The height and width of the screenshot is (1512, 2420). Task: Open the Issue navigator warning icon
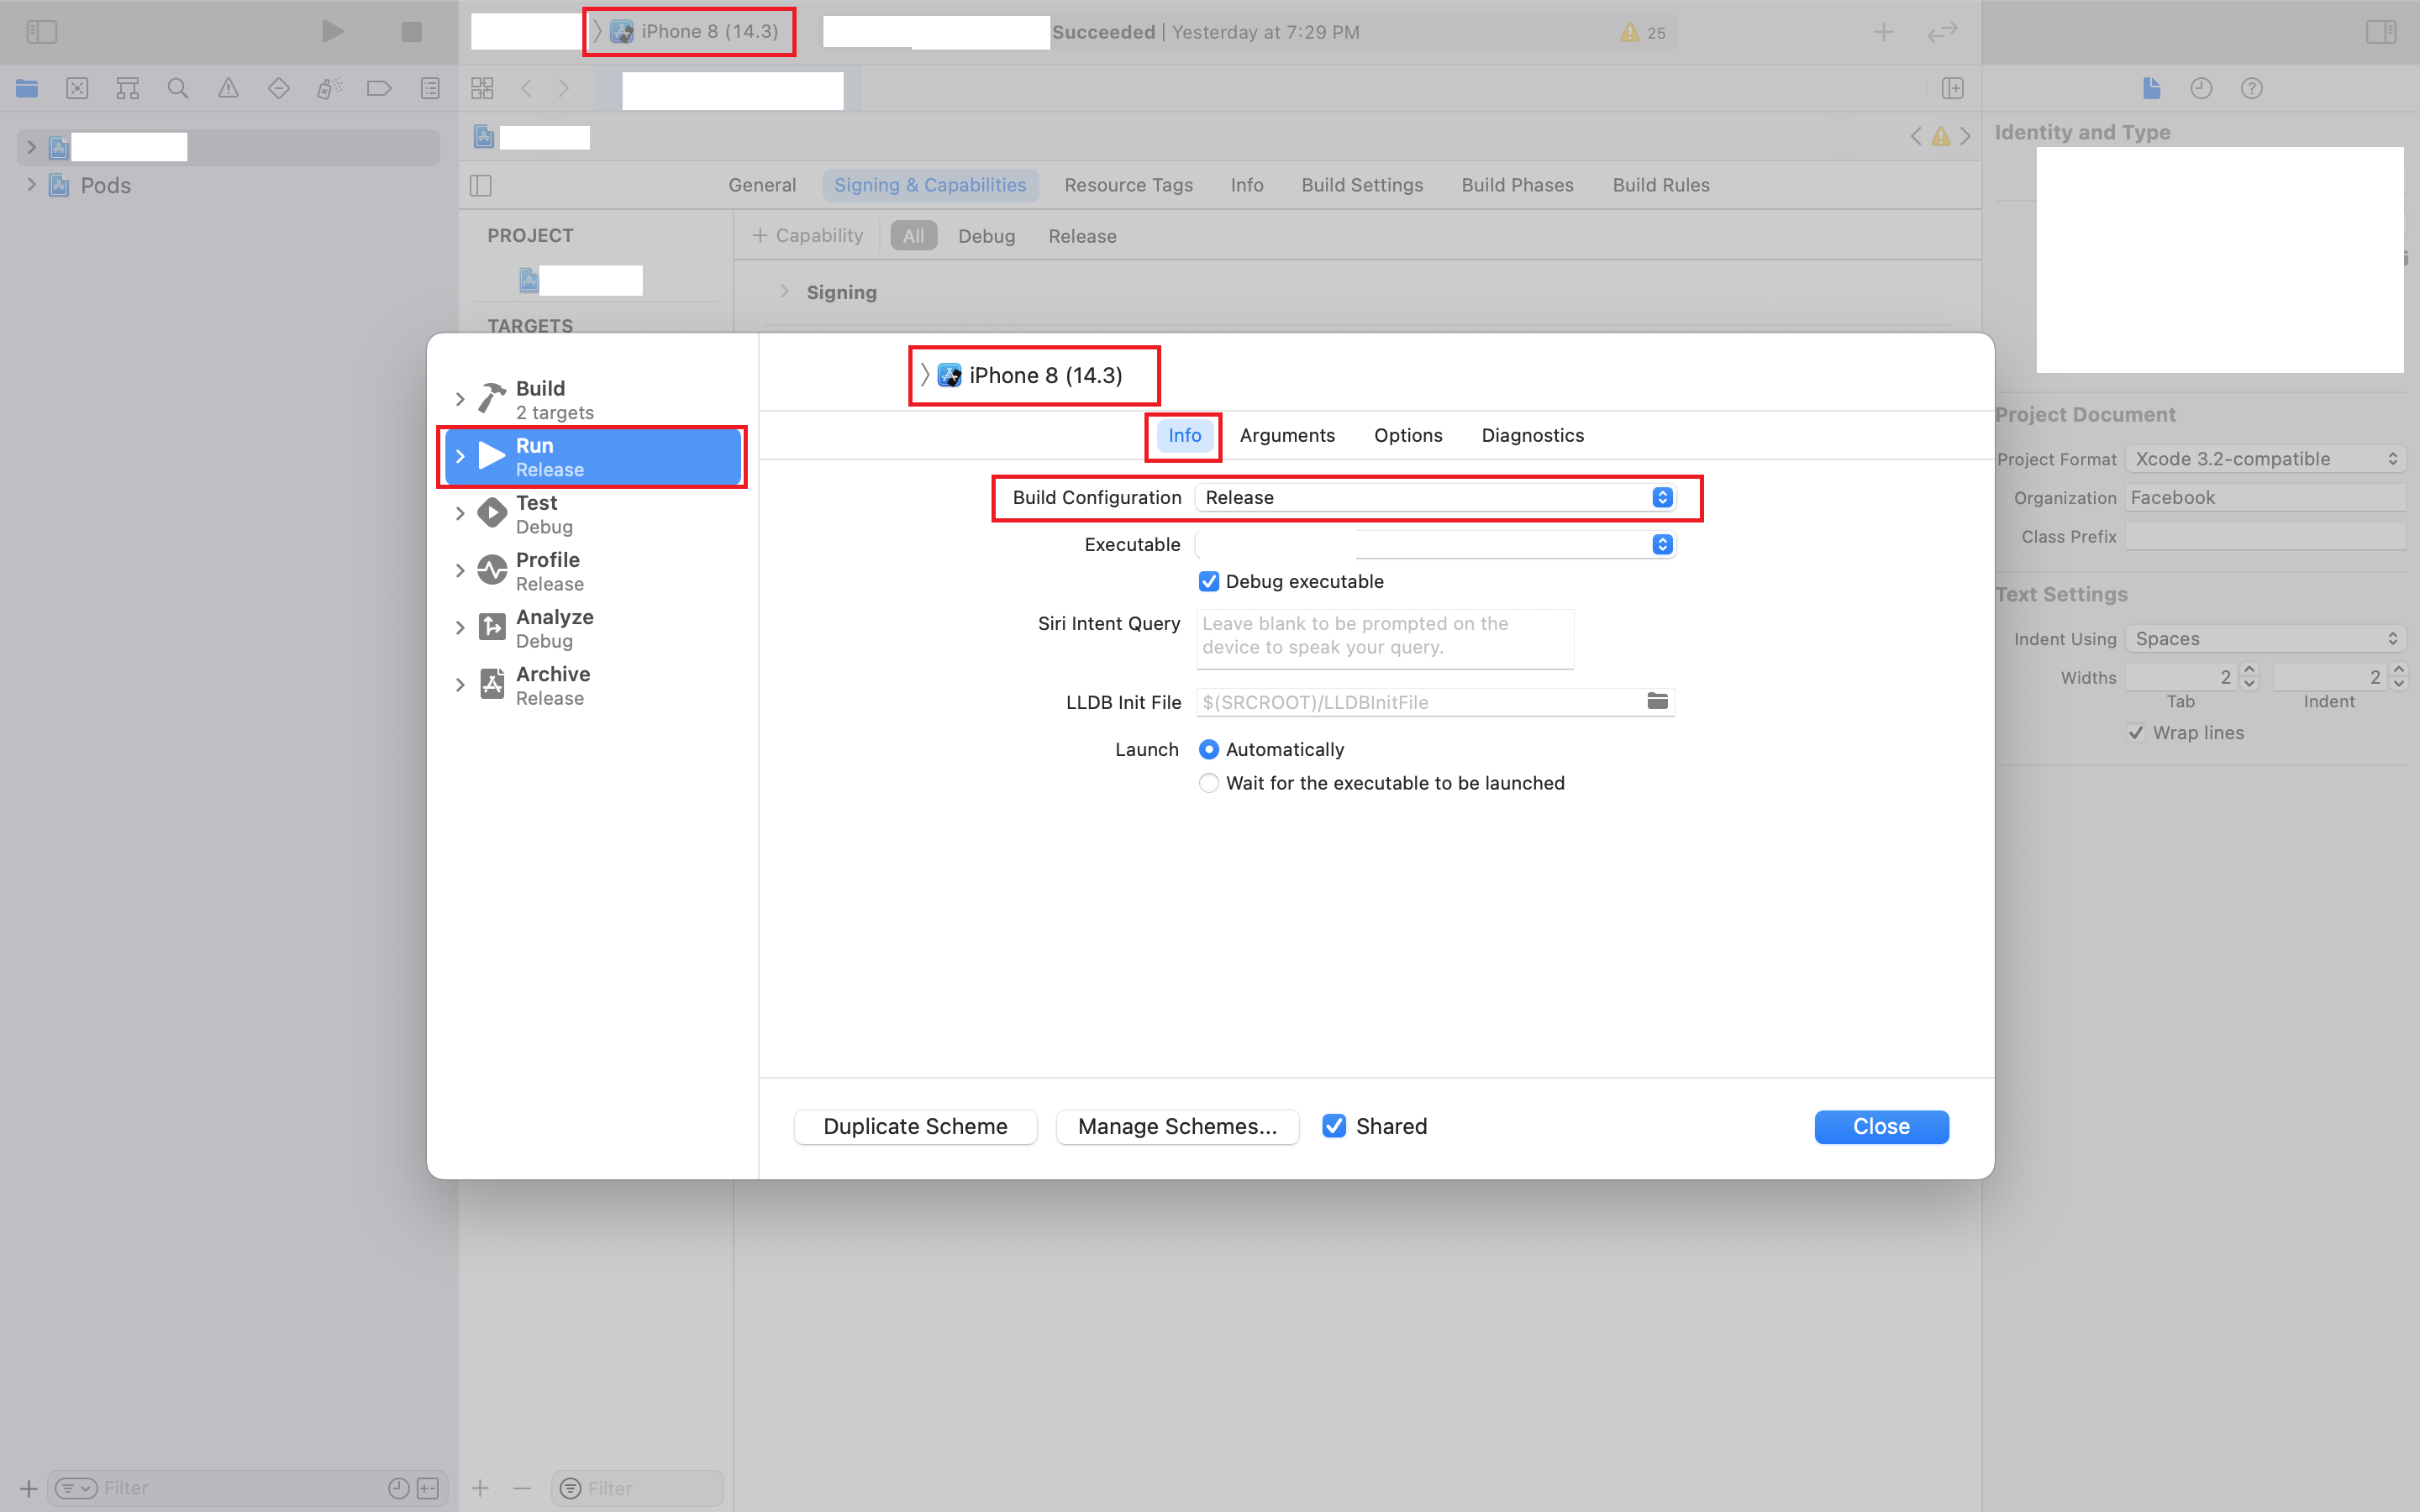pos(228,88)
